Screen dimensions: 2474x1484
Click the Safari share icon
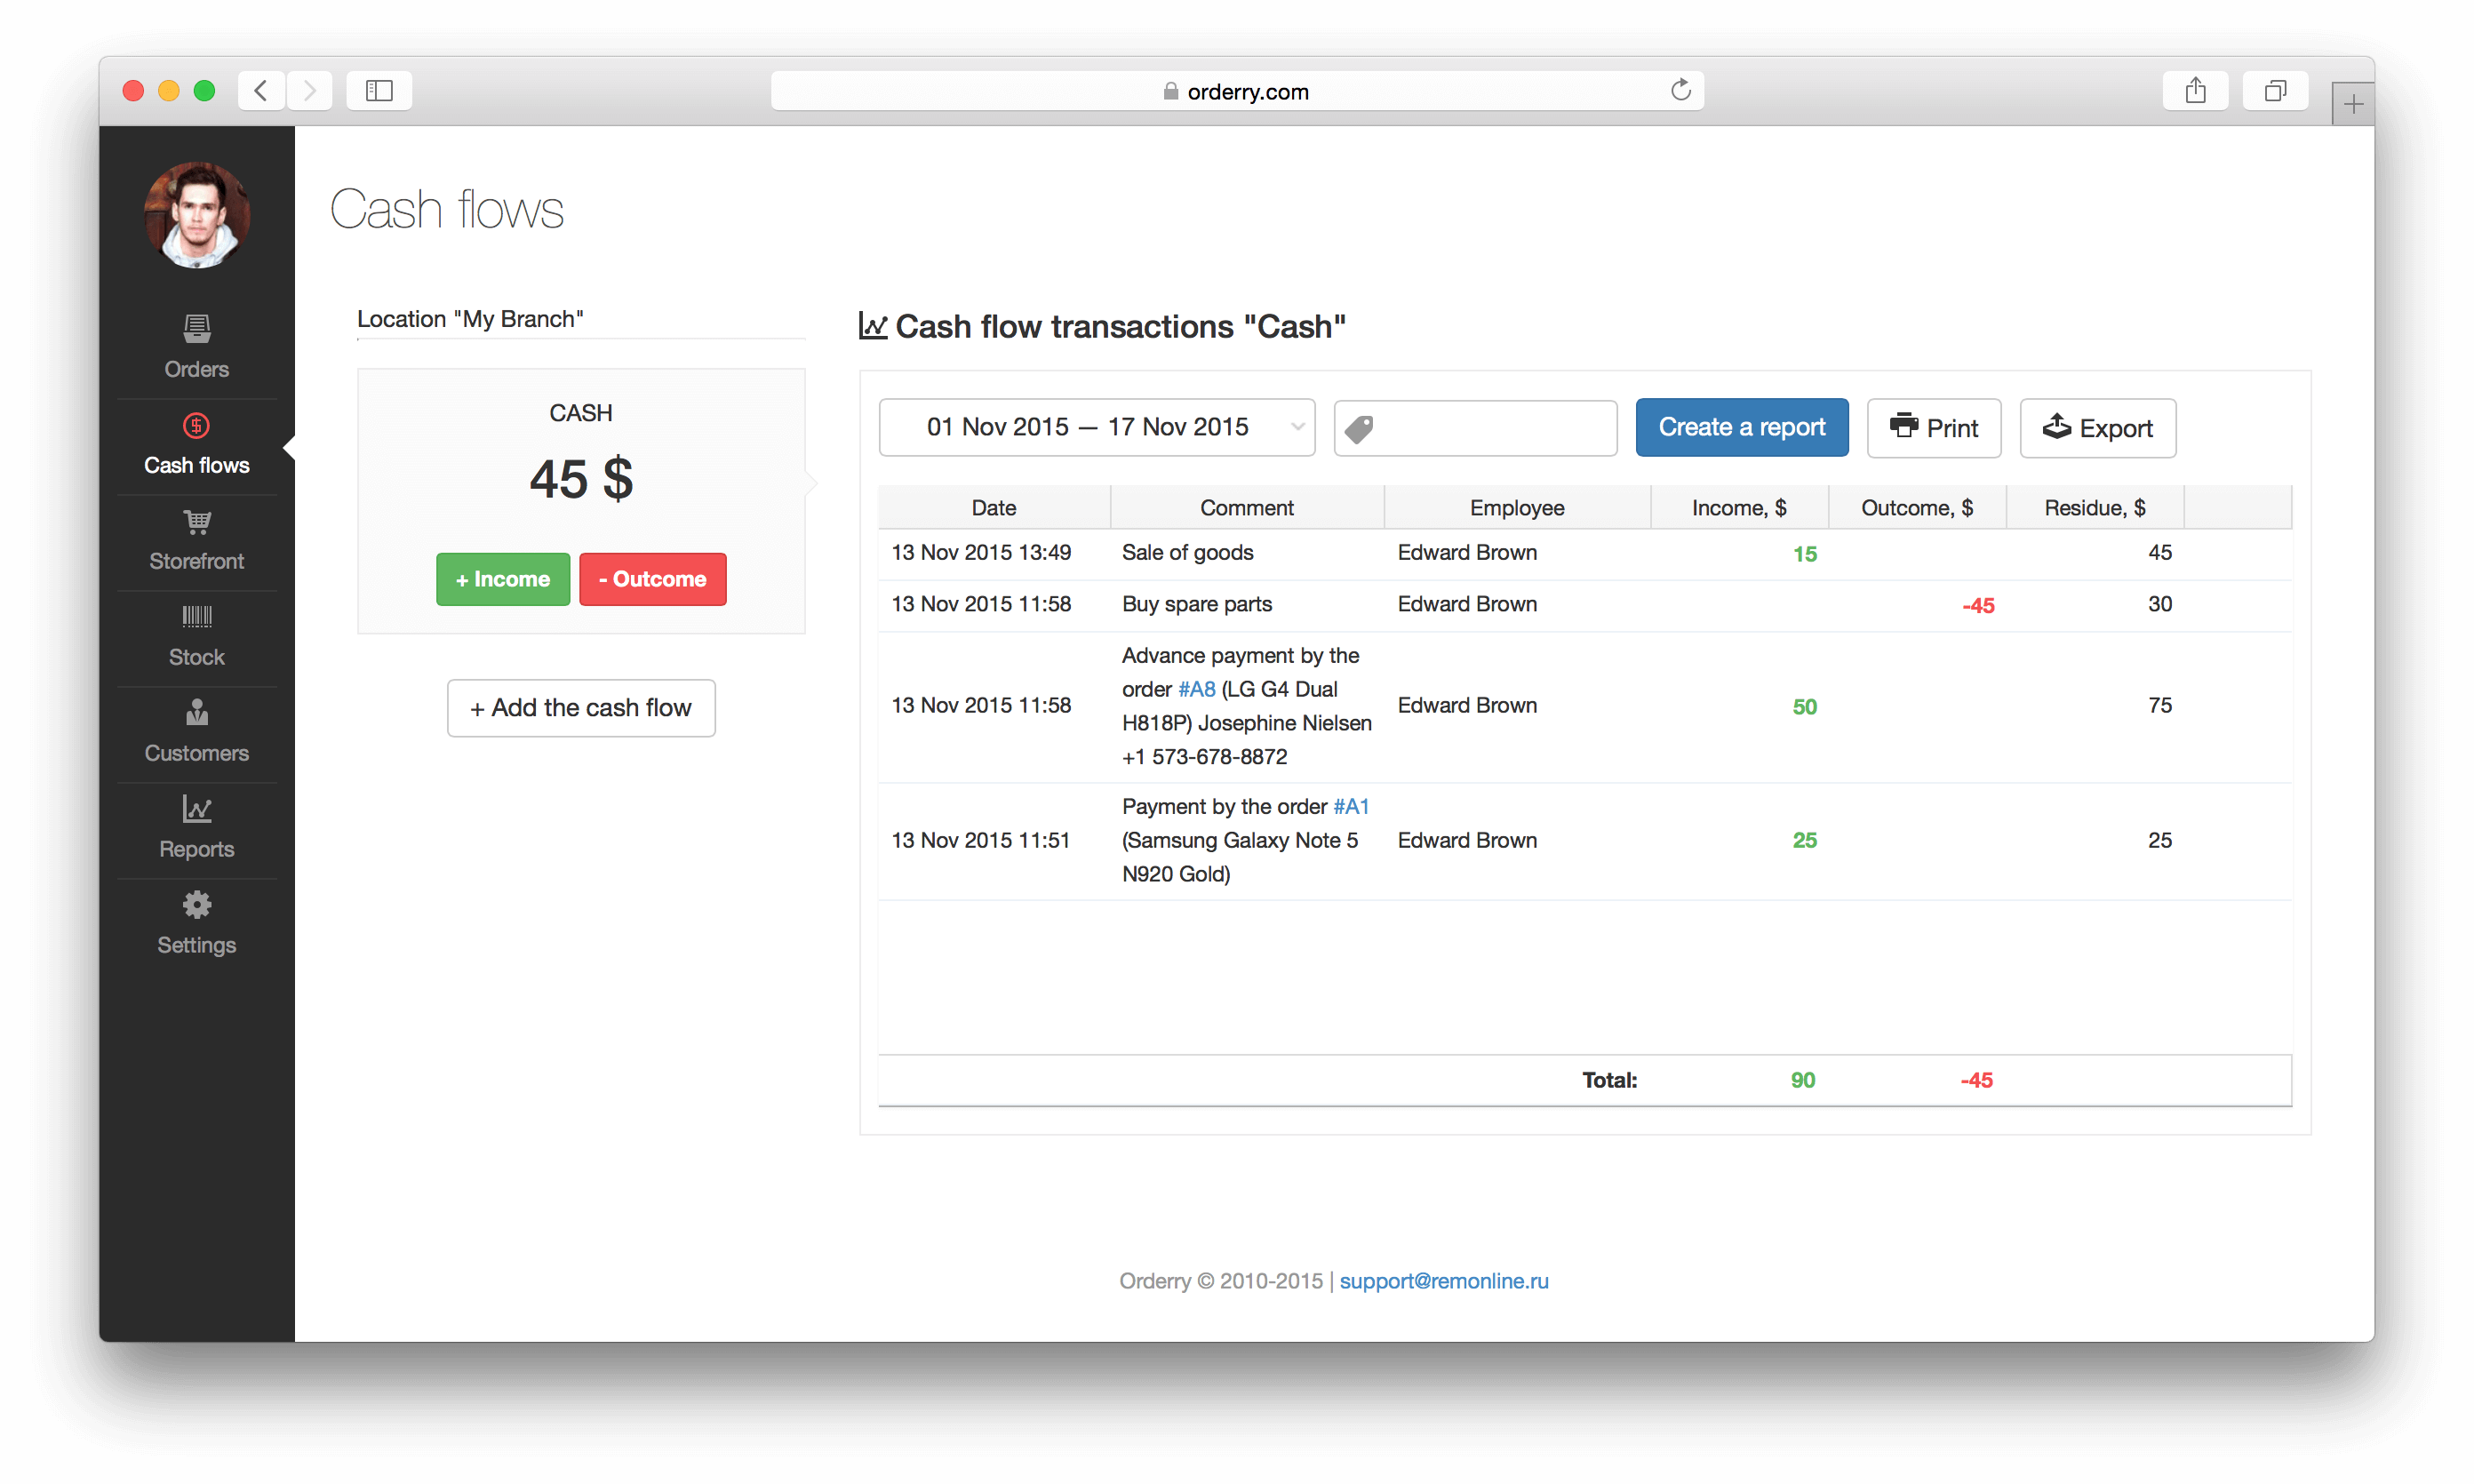coord(2196,90)
